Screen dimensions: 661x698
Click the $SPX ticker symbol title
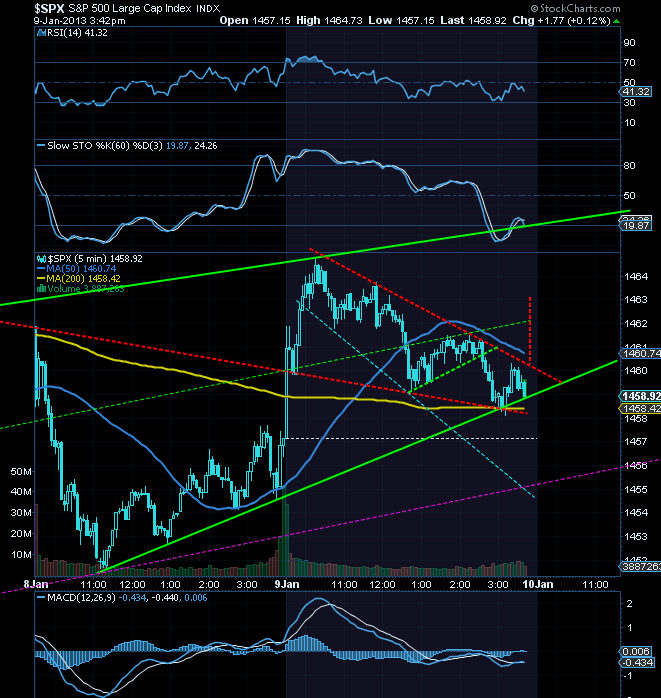(49, 8)
